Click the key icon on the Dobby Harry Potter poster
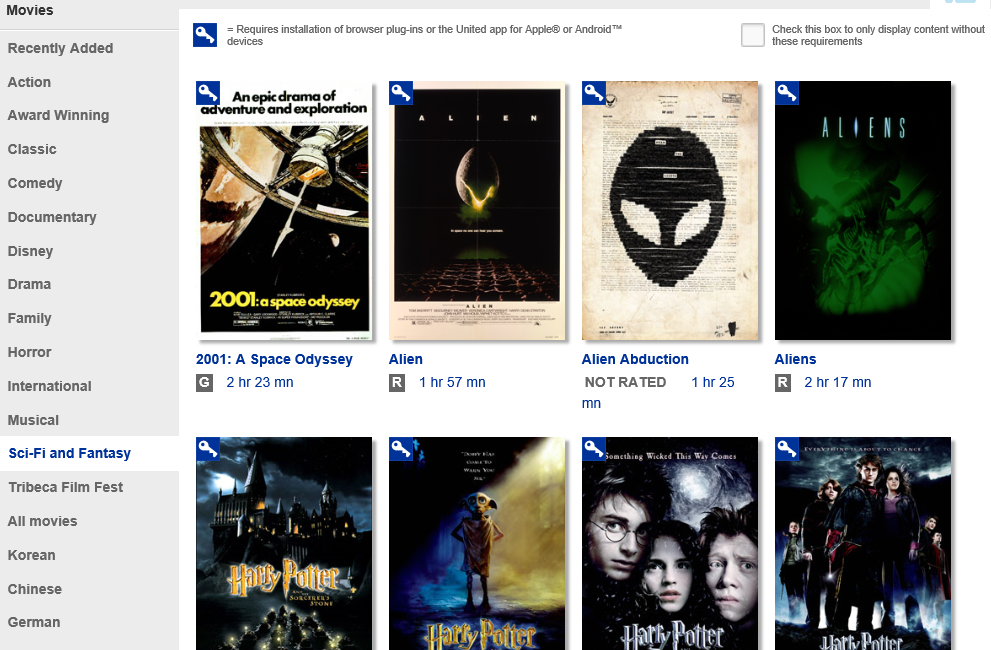Screen dimensions: 991x650 click(x=401, y=449)
